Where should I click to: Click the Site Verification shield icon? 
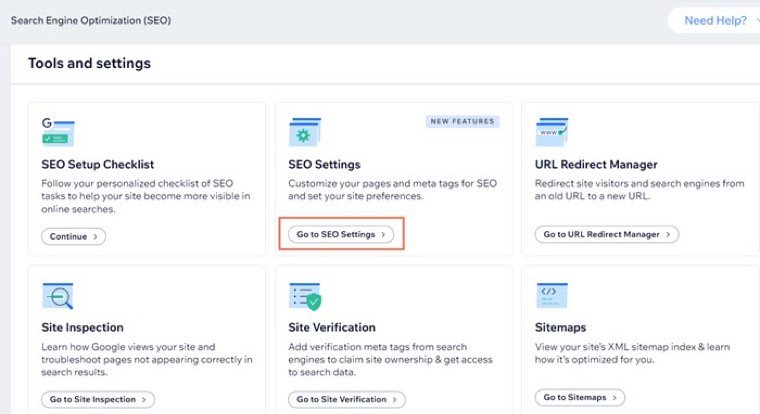(305, 296)
